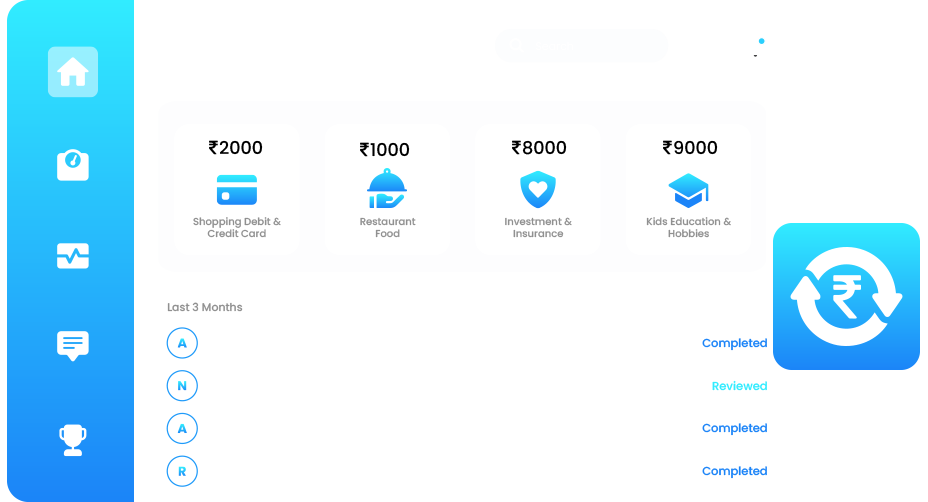Click the rupee refresh cycle icon
Screen dimensions: 928x502
[846, 297]
